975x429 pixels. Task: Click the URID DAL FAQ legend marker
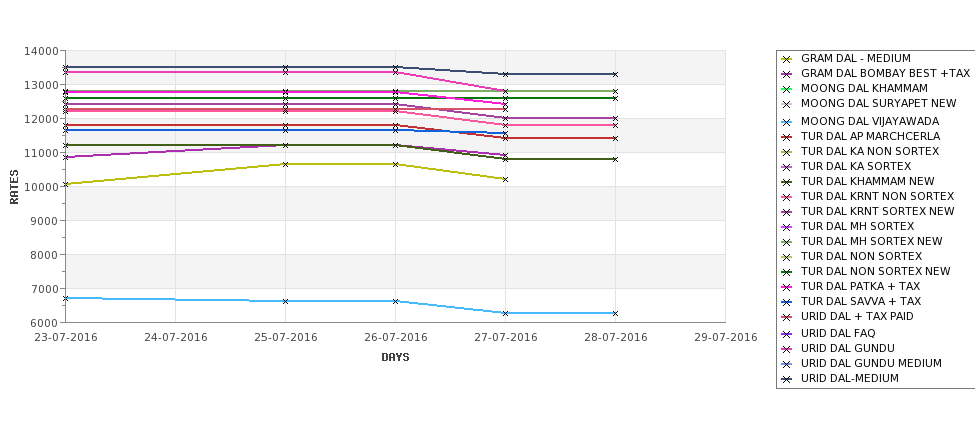(x=787, y=334)
